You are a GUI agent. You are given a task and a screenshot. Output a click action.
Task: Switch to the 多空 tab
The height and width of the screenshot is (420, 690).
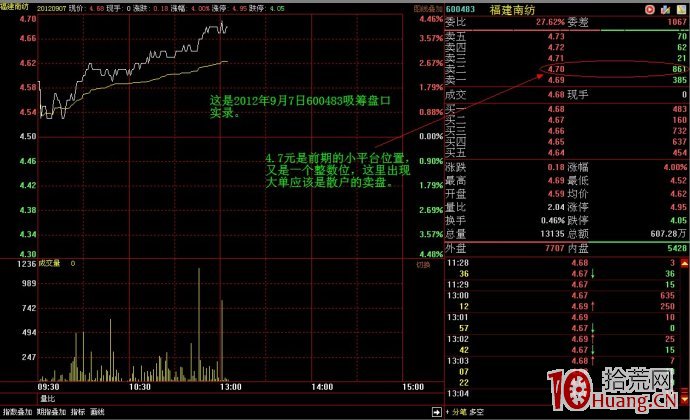coord(476,412)
